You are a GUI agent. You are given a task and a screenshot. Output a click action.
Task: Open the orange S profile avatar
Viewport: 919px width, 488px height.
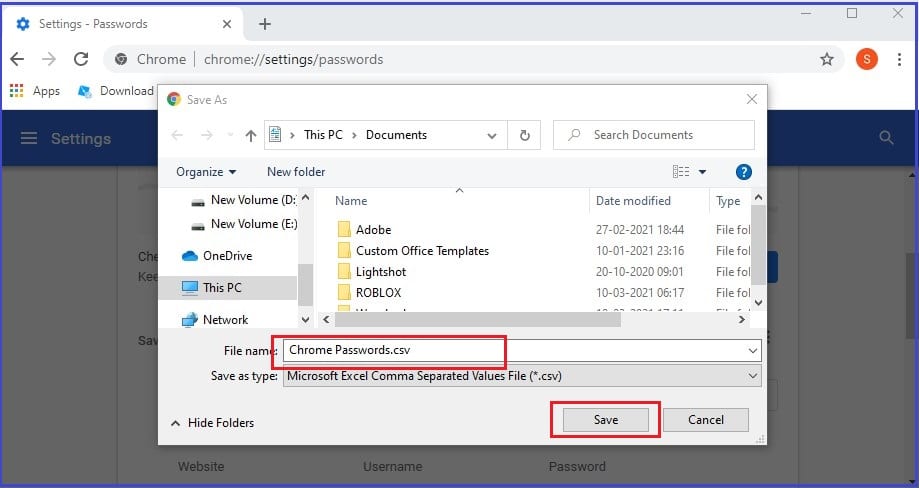click(867, 59)
